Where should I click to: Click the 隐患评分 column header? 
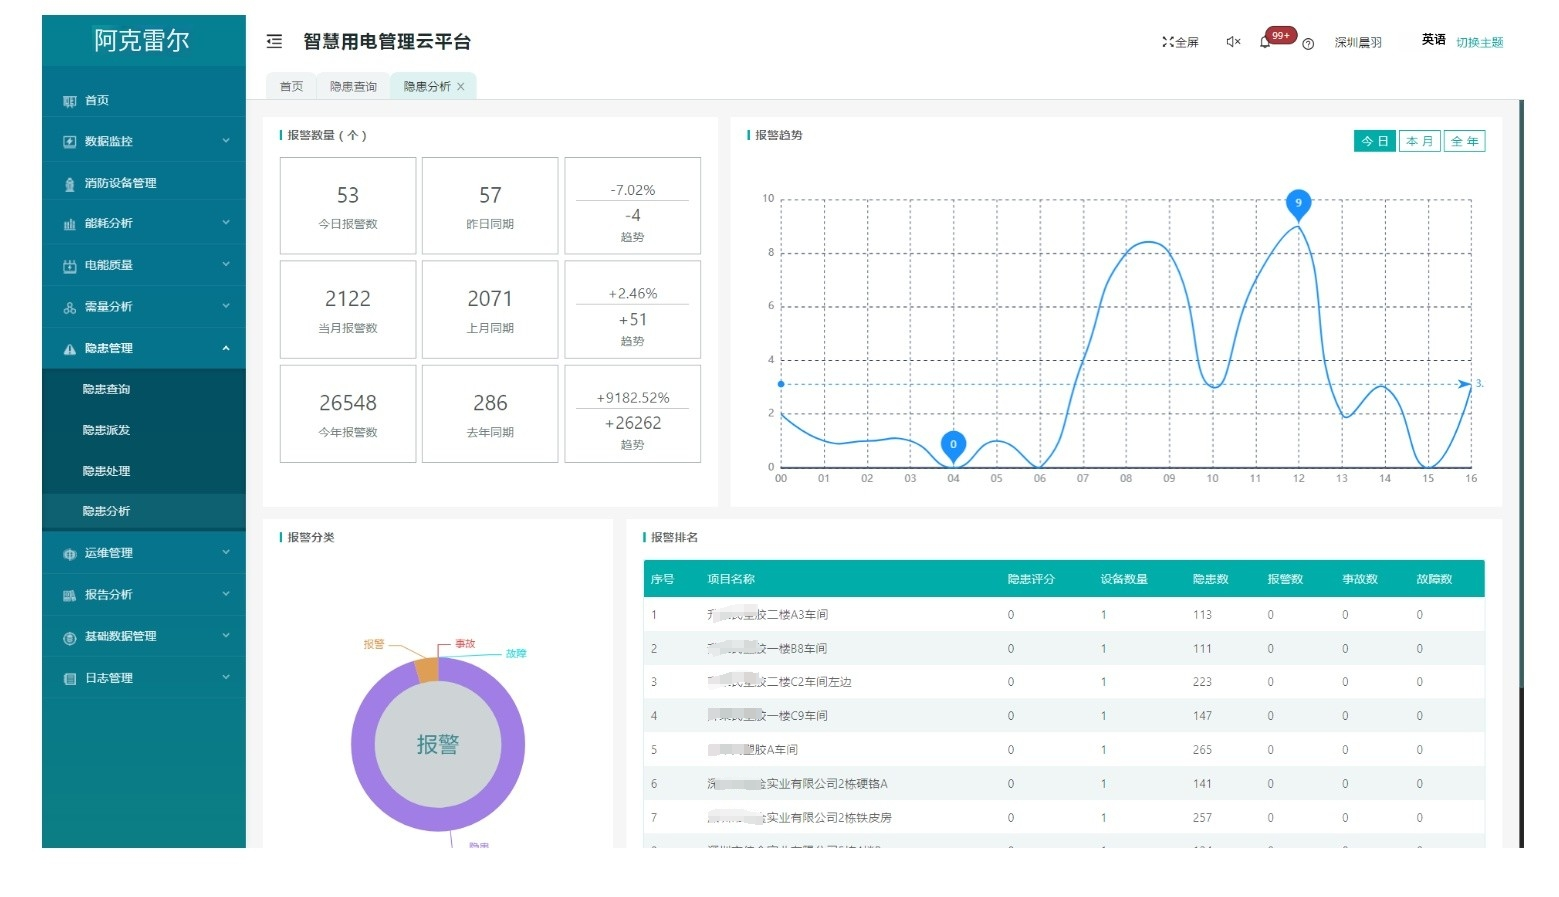(x=1031, y=579)
